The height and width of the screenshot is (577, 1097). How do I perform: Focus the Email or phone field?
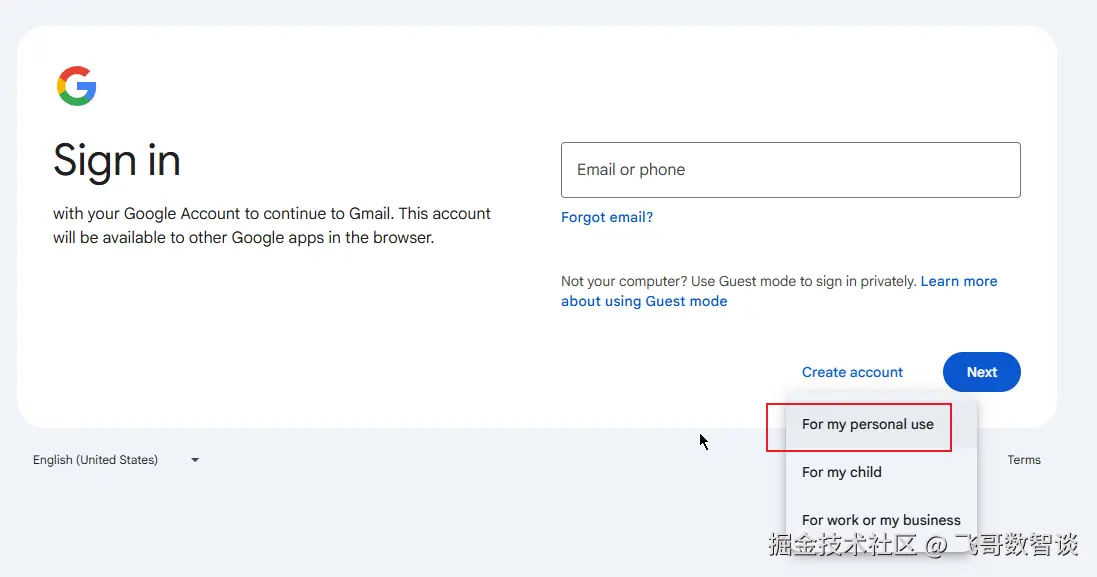tap(791, 170)
